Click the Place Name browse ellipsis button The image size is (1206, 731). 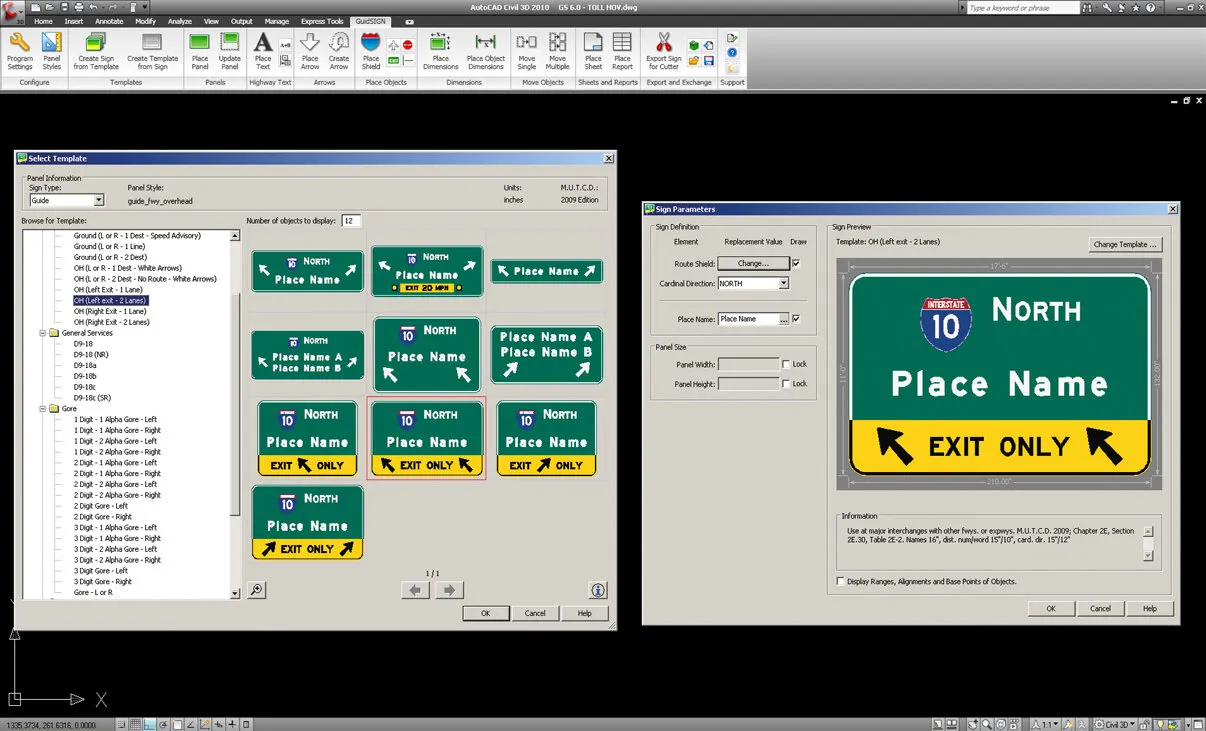coord(784,319)
